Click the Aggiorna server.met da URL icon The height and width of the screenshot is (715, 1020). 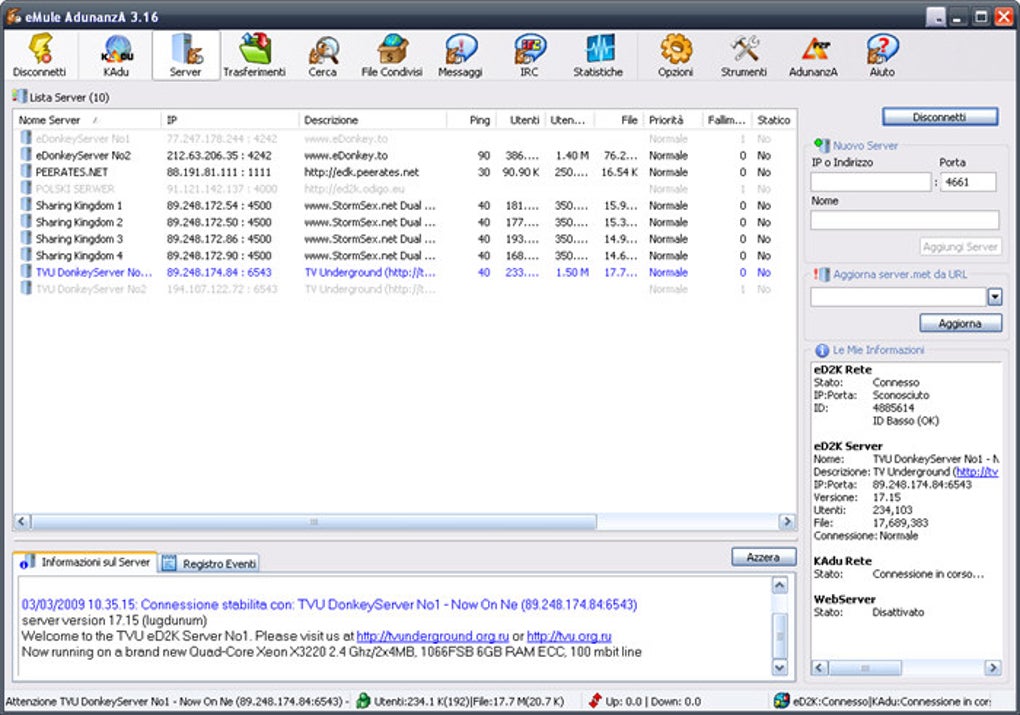pos(822,275)
